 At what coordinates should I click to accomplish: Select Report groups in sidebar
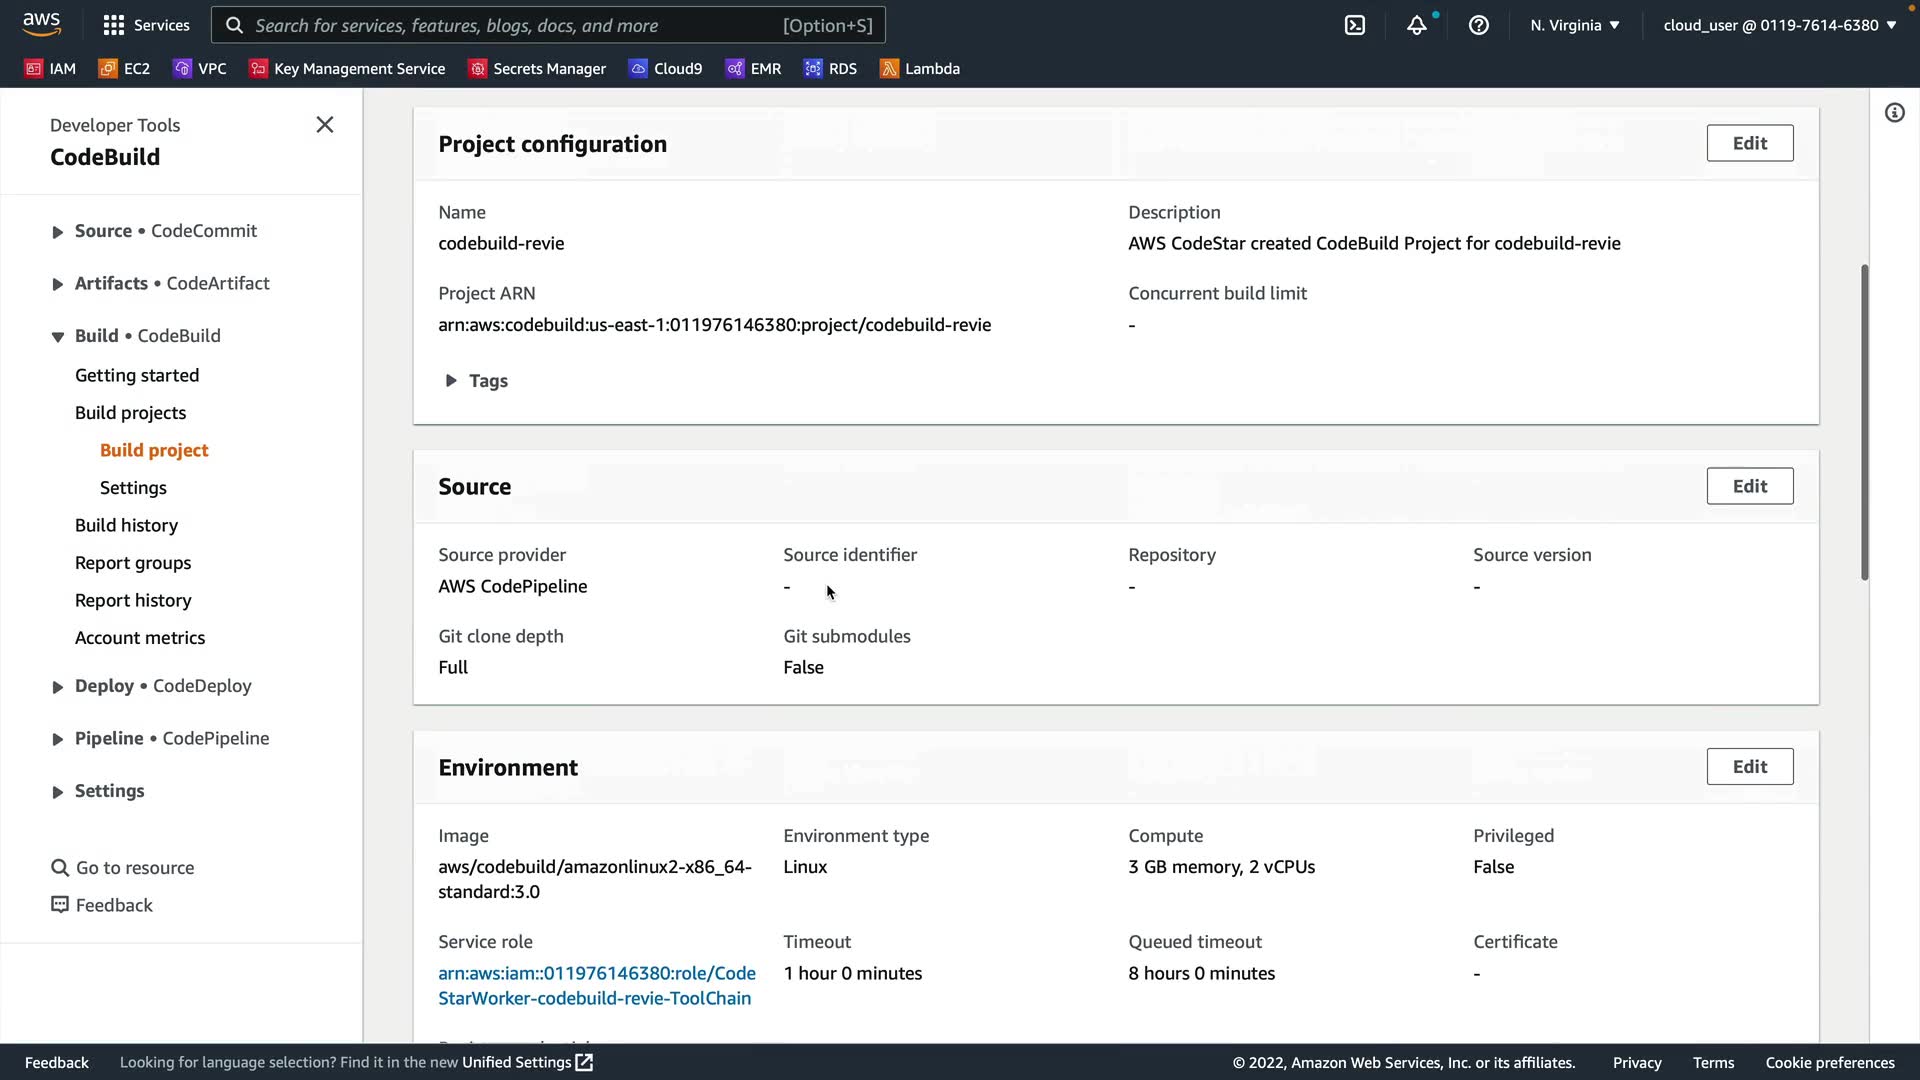pyautogui.click(x=133, y=563)
